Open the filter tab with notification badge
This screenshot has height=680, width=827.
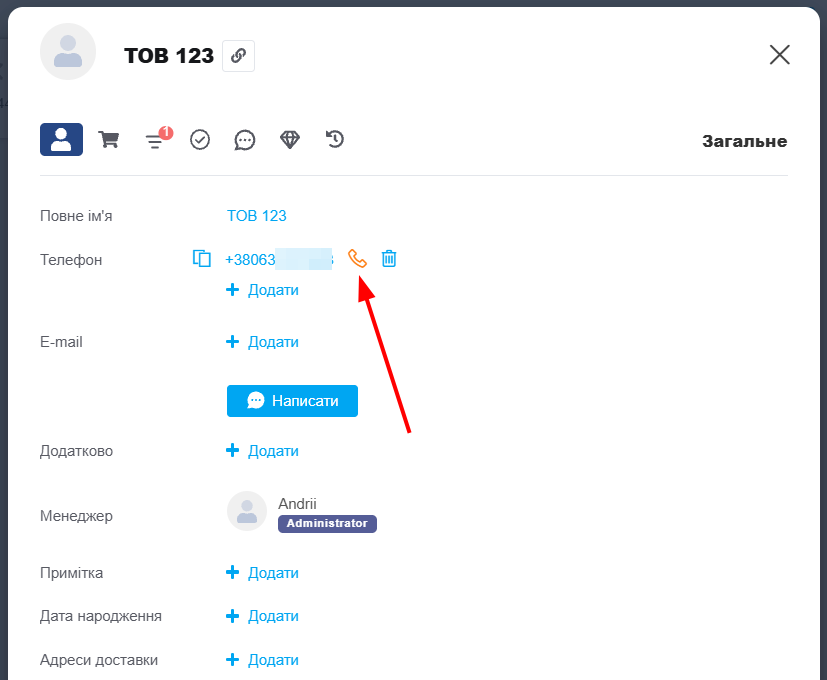[x=155, y=140]
